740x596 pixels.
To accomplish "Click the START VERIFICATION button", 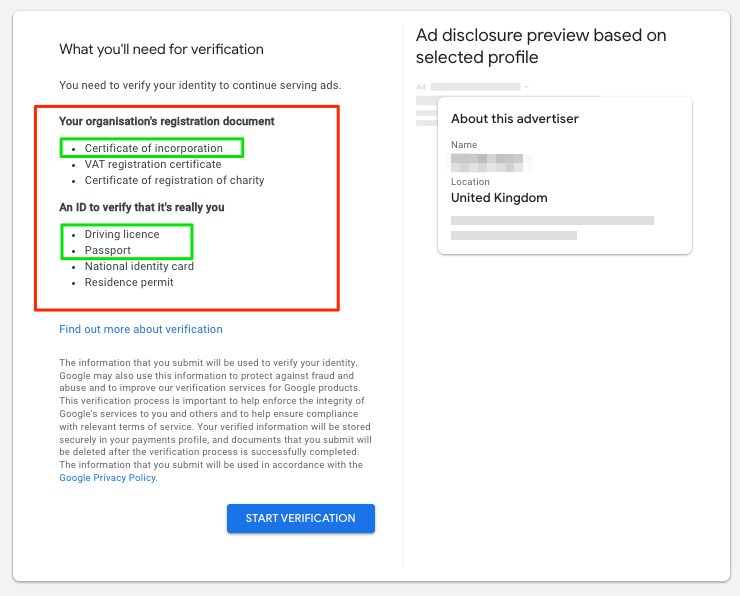I will [300, 518].
